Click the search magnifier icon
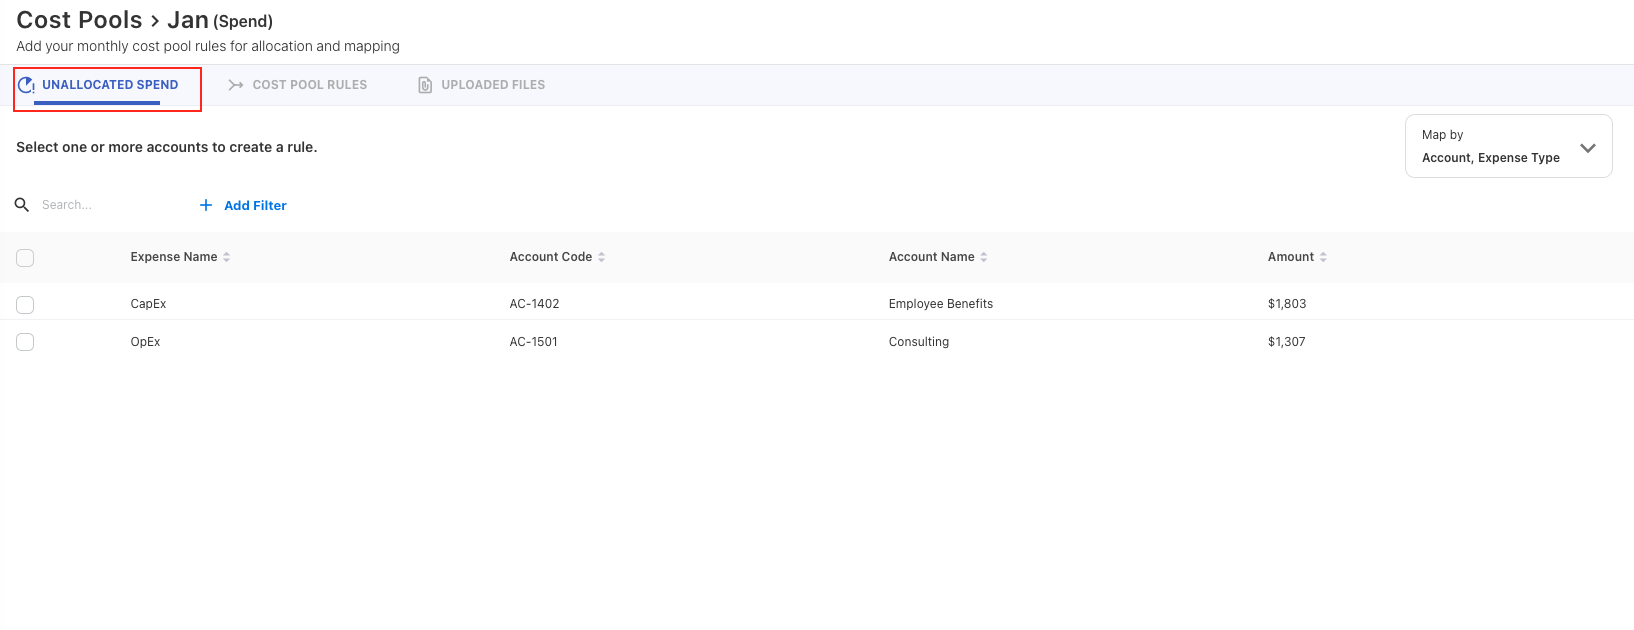Image resolution: width=1634 pixels, height=630 pixels. (22, 205)
